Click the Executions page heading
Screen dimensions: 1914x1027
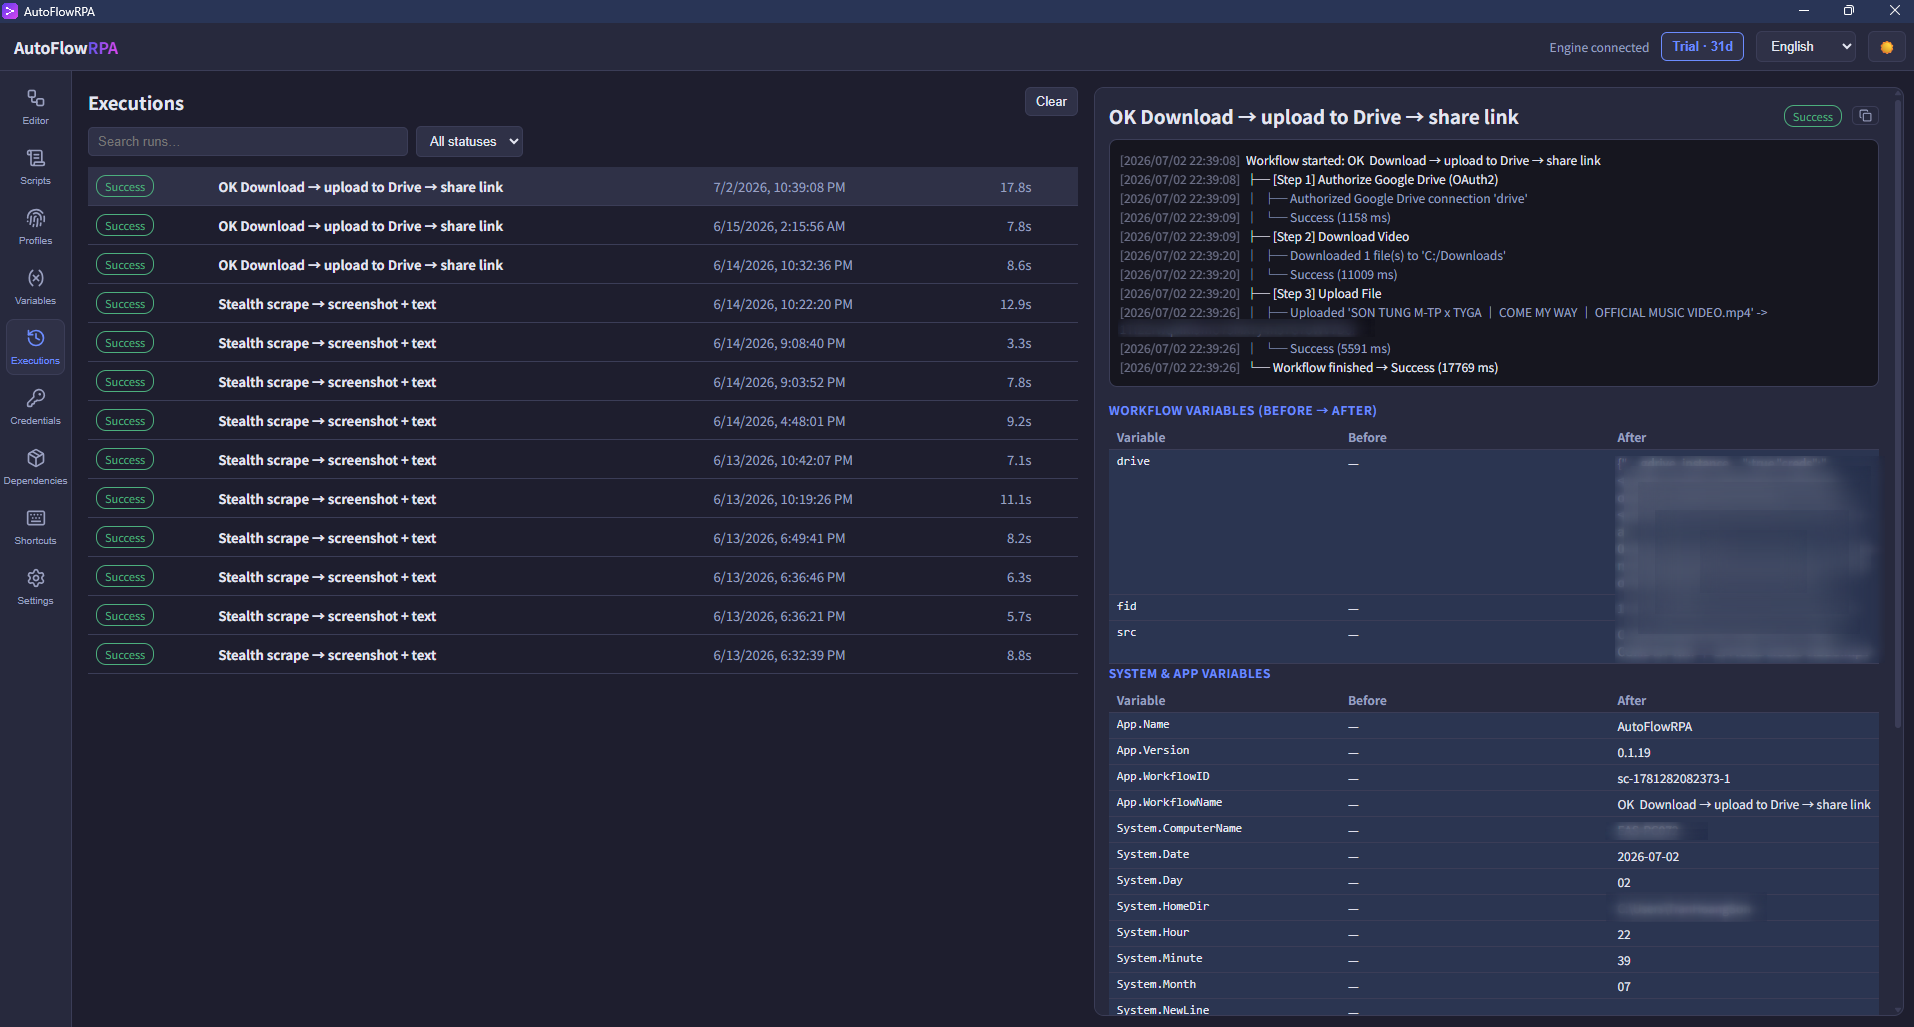[x=136, y=103]
